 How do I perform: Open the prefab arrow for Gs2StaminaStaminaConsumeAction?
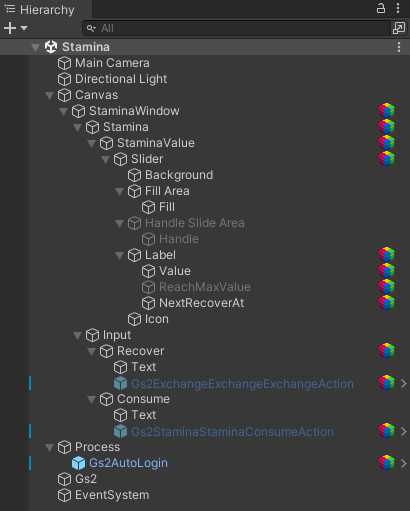404,432
